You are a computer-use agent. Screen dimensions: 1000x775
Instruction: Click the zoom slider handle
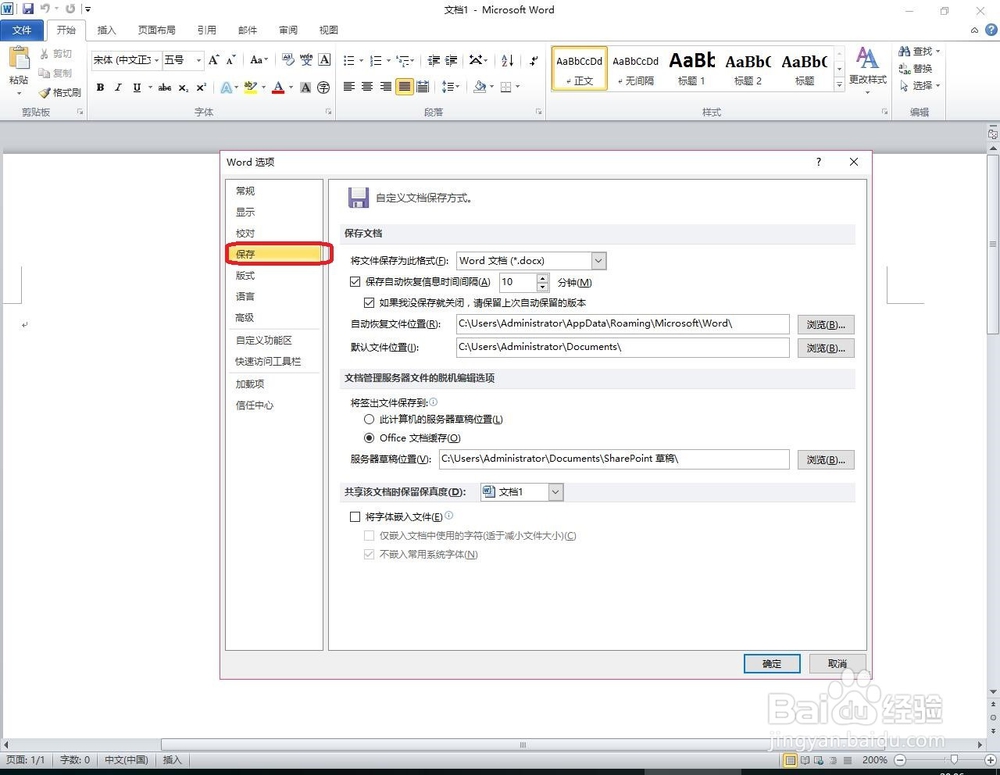point(953,760)
